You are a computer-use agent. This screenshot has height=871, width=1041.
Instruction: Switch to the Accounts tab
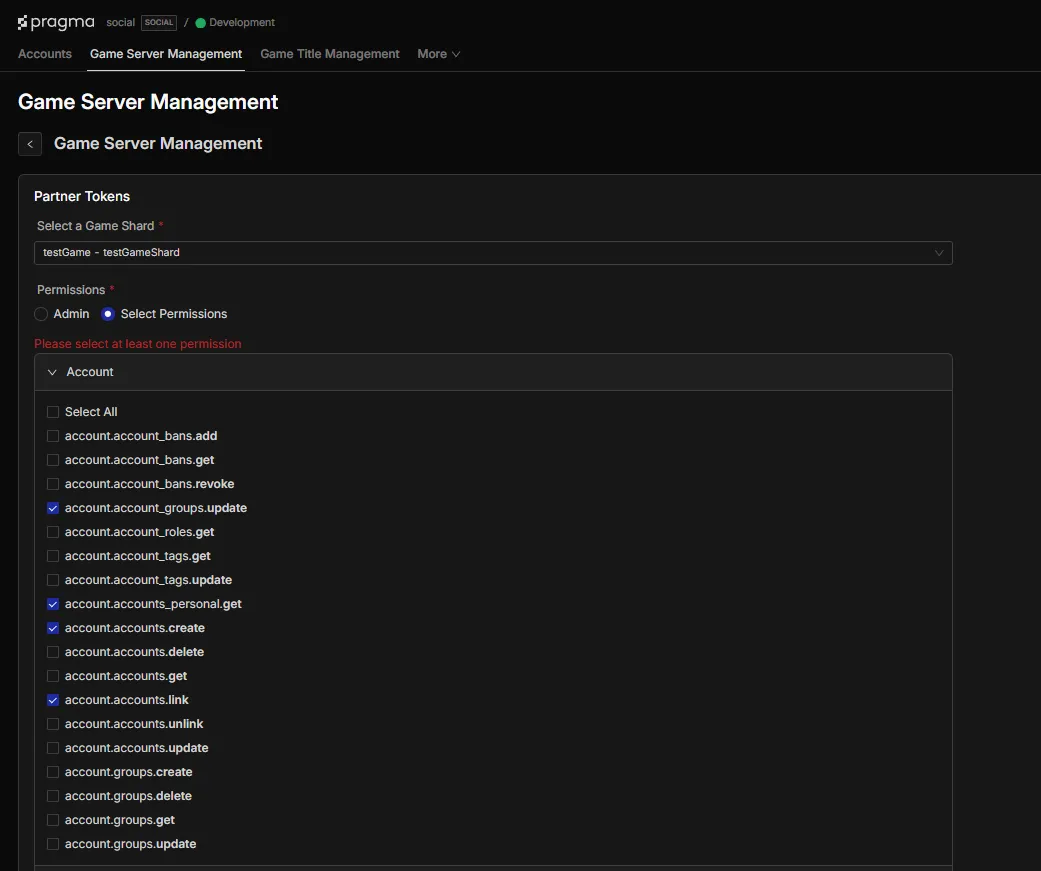[x=44, y=54]
